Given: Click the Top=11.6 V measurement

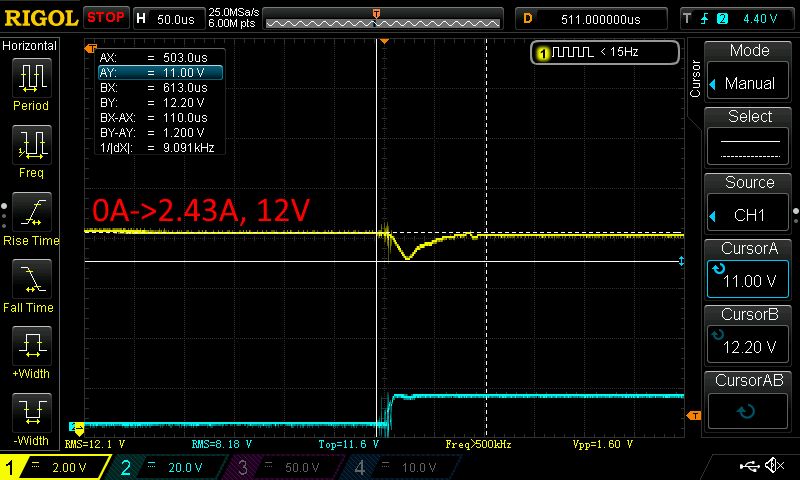Looking at the screenshot, I should 348,444.
